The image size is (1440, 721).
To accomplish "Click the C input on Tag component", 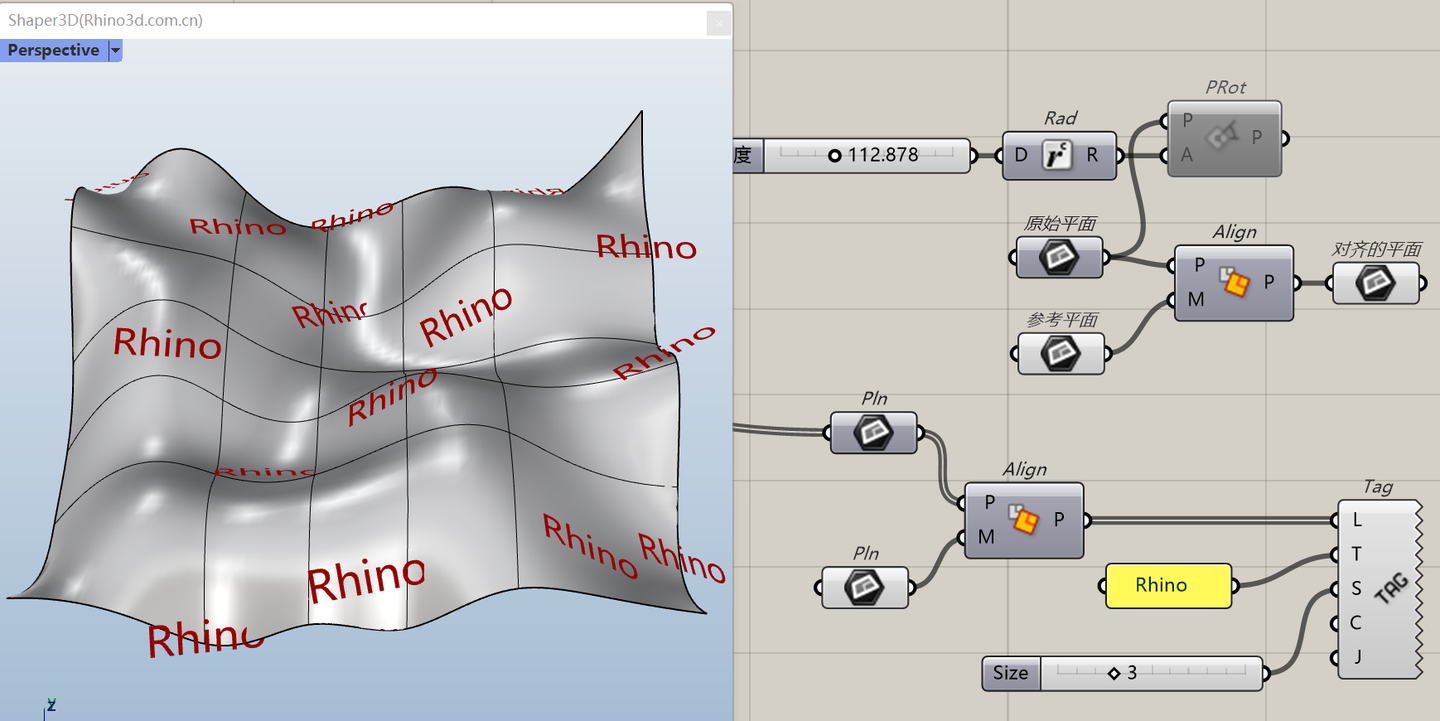I will 1356,623.
